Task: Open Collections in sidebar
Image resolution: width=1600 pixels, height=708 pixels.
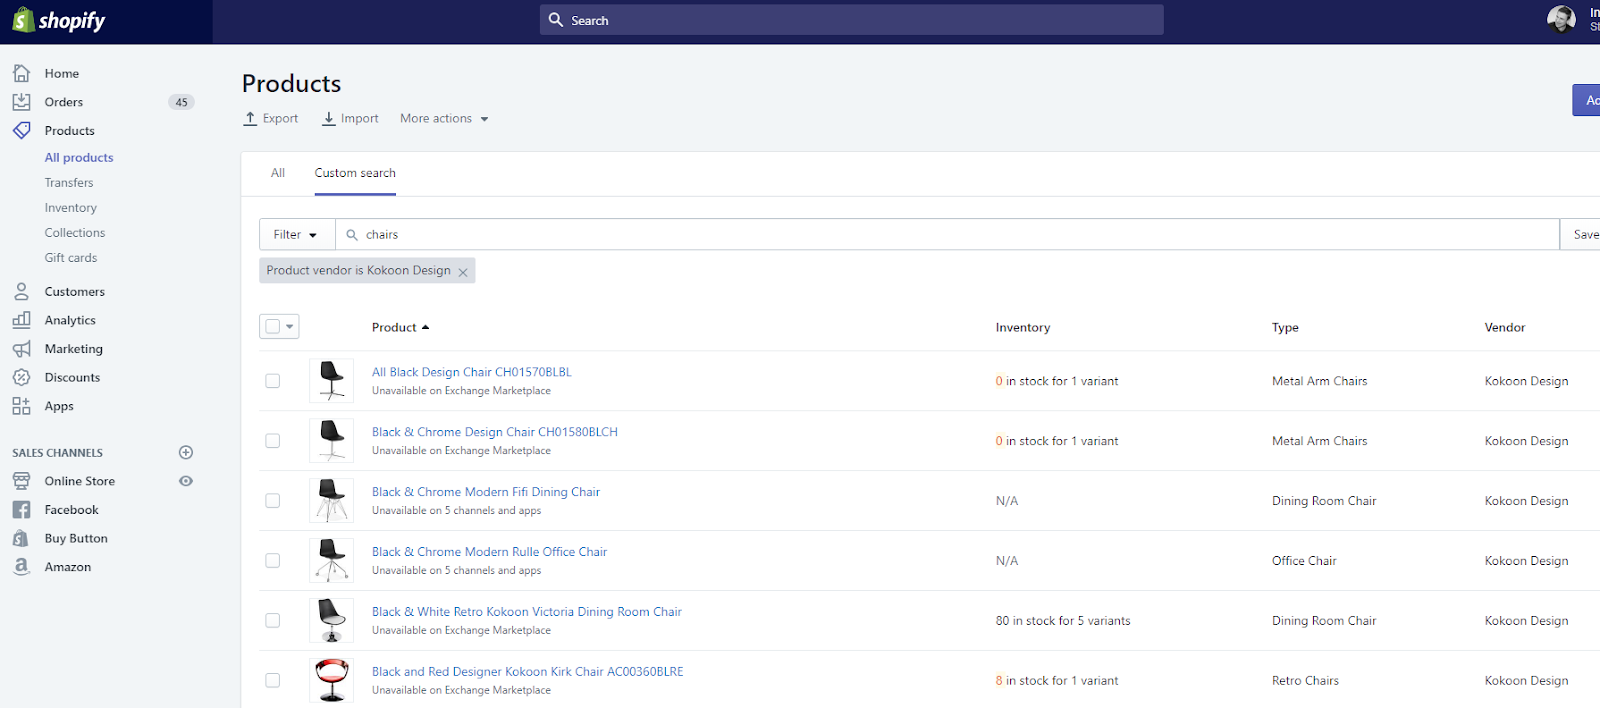Action: pos(75,233)
